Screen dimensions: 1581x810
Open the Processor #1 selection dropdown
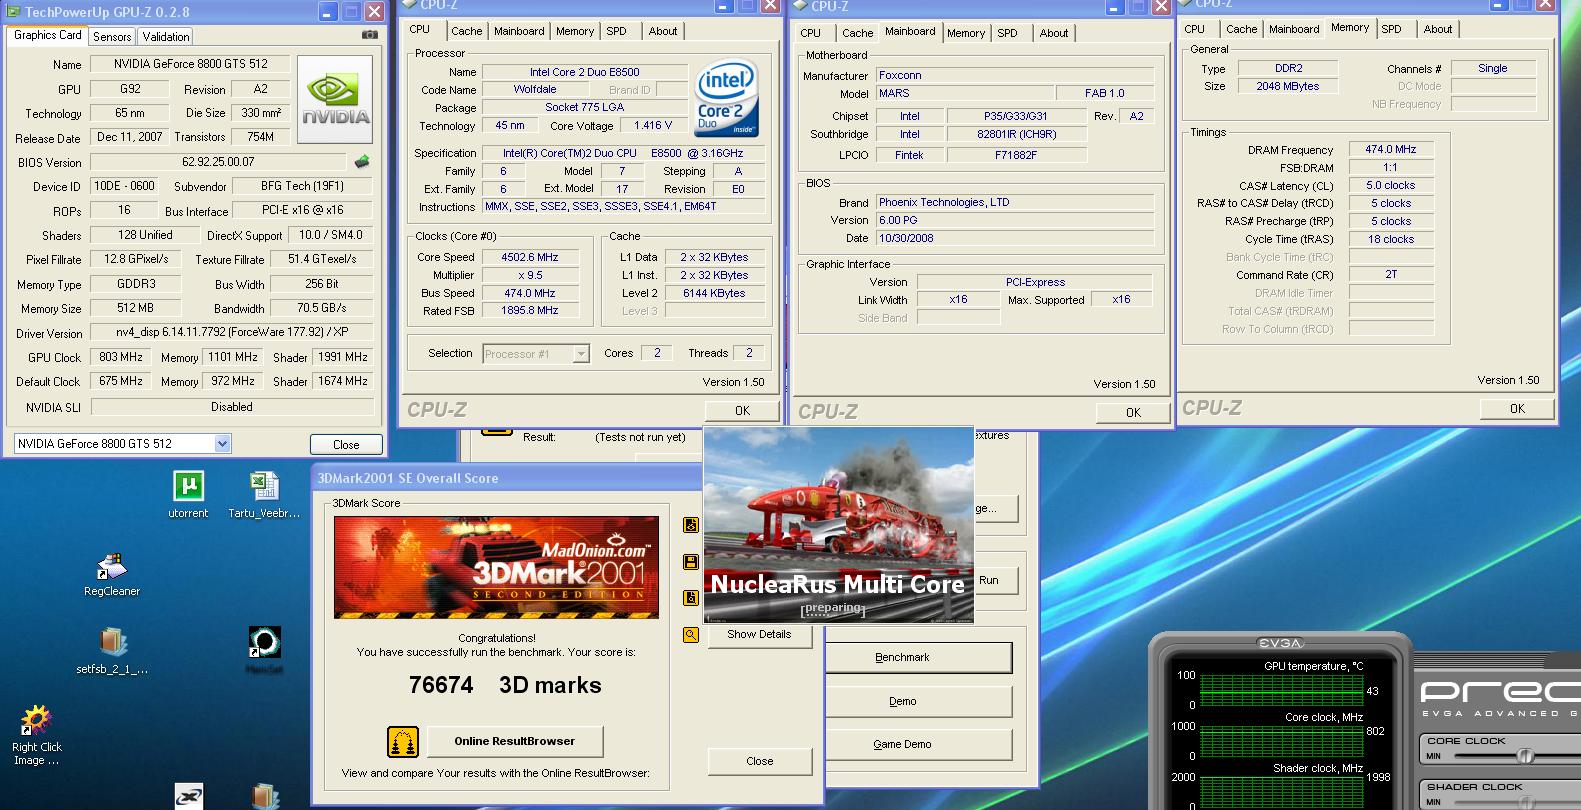coord(581,354)
